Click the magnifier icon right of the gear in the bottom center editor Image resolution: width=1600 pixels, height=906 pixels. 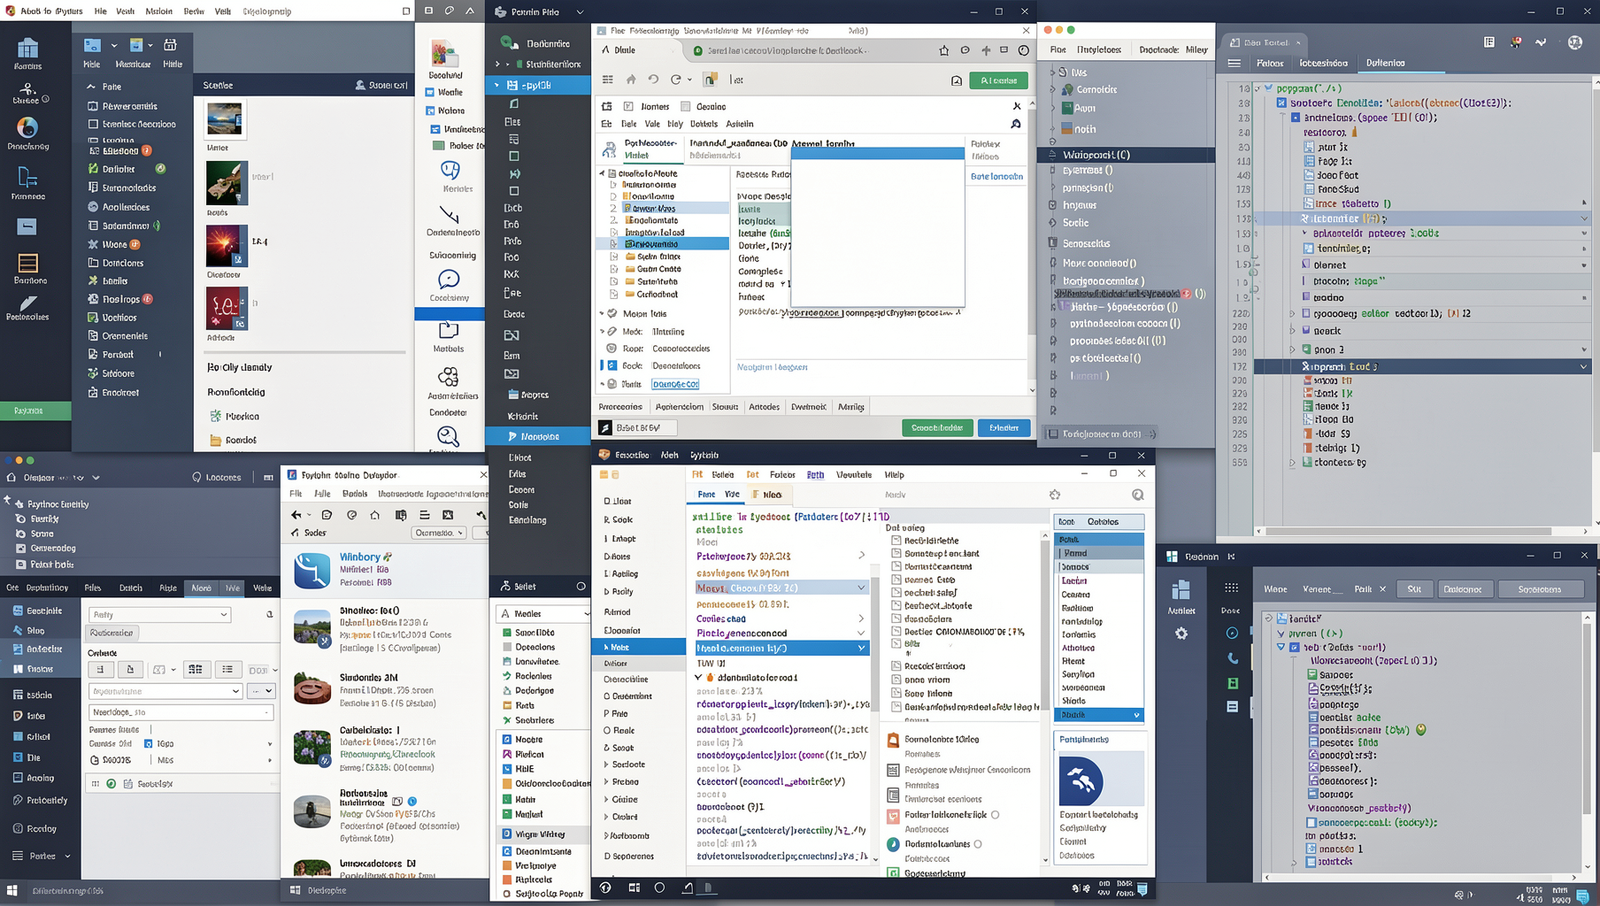(1137, 494)
